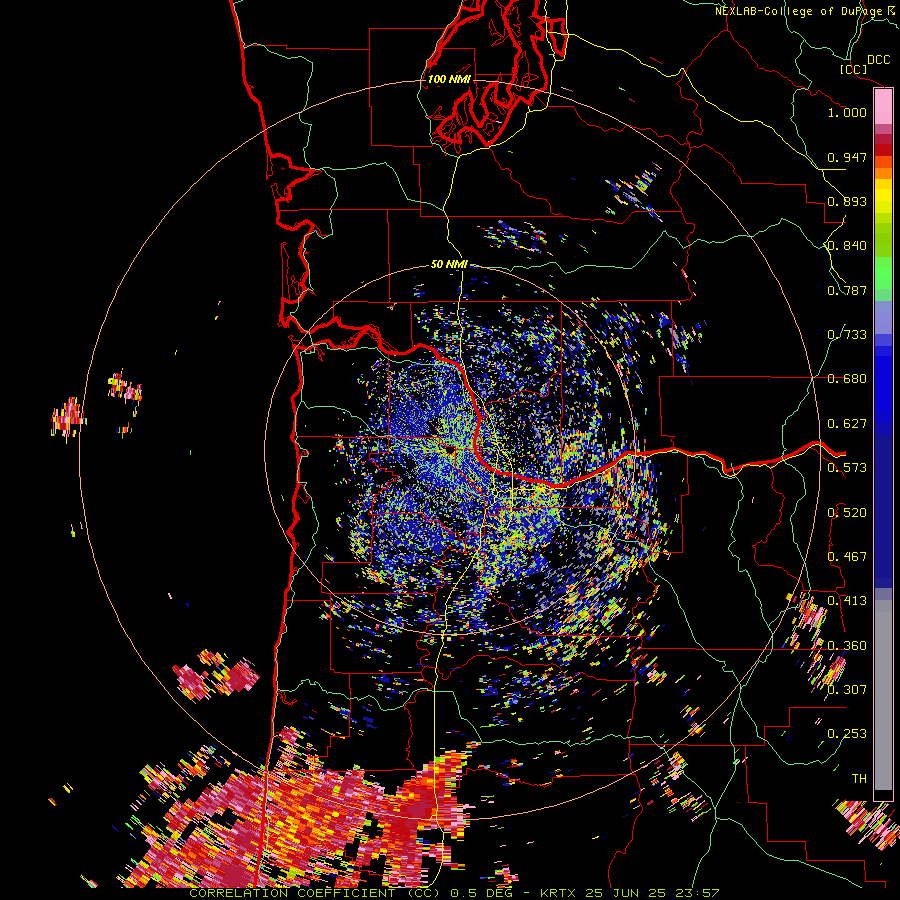Select the 0.840 legend value
Viewport: 900px width, 900px height.
[x=847, y=246]
